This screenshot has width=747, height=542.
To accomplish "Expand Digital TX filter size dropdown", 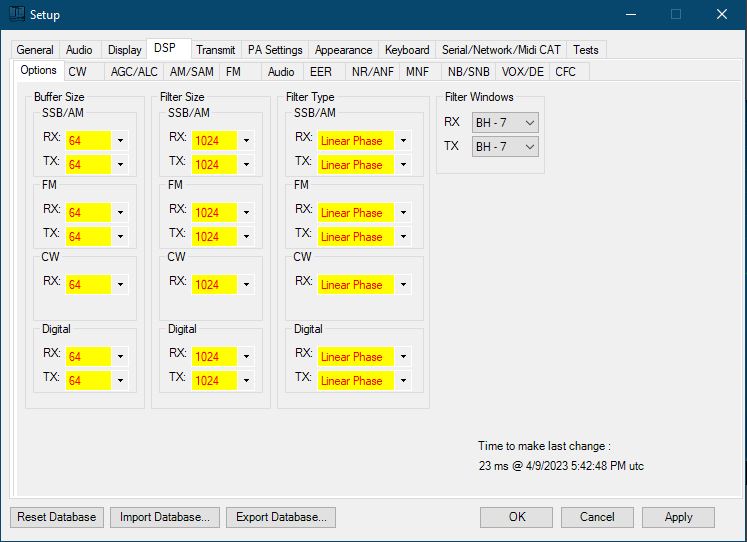I will coord(246,381).
